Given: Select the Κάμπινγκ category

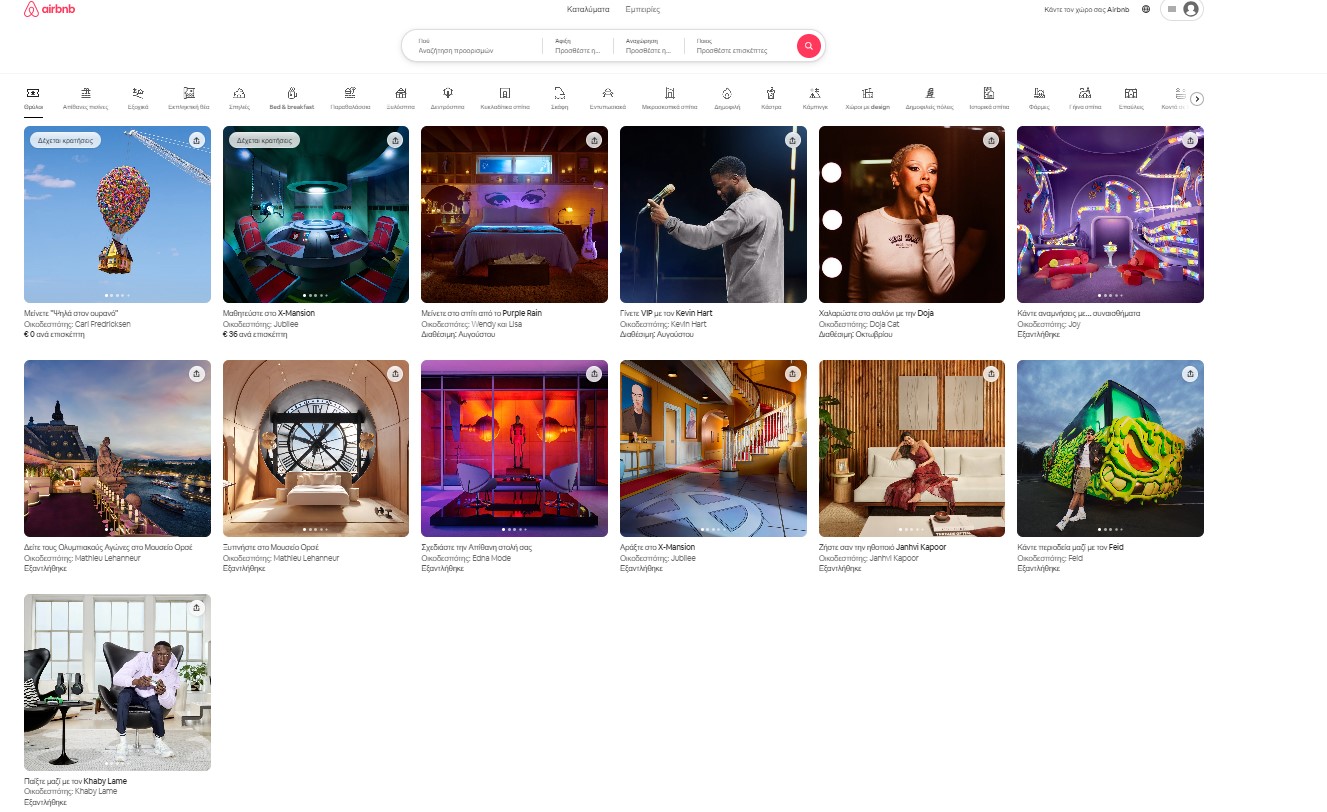Looking at the screenshot, I should [815, 97].
